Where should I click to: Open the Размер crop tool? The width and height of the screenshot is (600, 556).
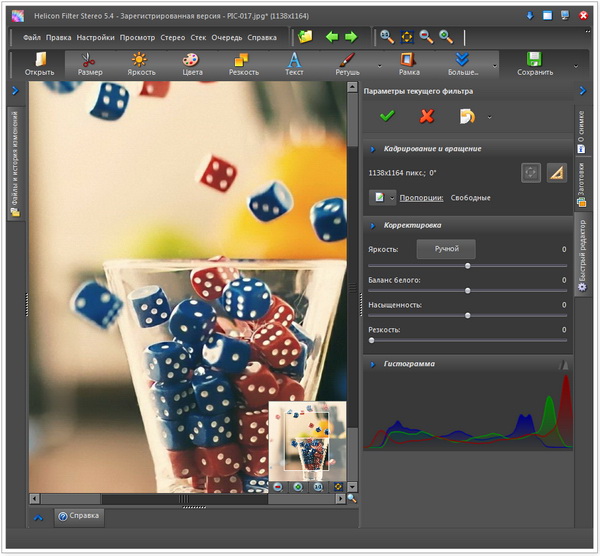click(89, 63)
